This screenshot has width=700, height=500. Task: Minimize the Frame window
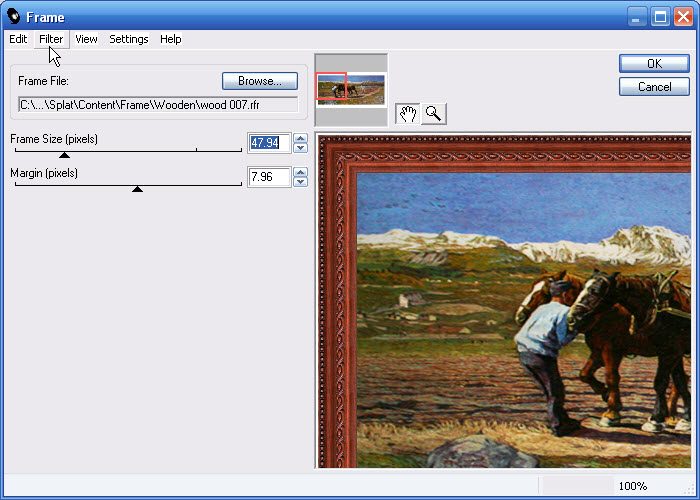pyautogui.click(x=636, y=17)
